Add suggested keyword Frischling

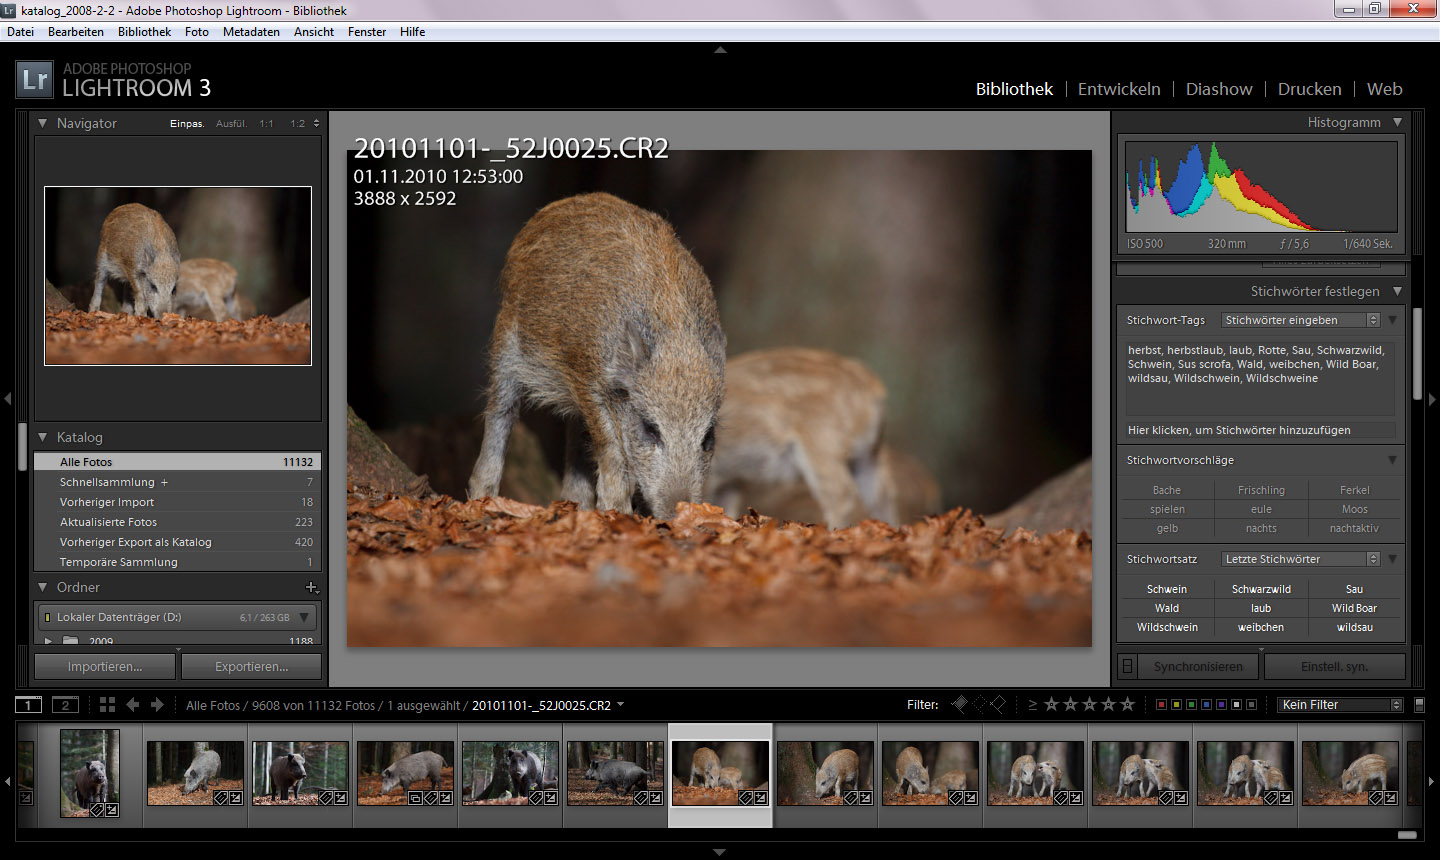[x=1261, y=490]
